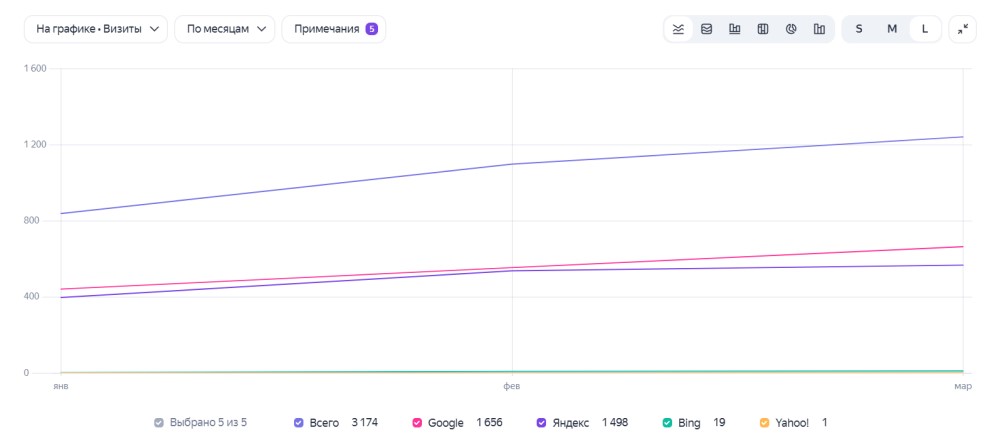
Task: Toggle the 'Выбрано 5 из 5' checkbox
Action: [159, 422]
